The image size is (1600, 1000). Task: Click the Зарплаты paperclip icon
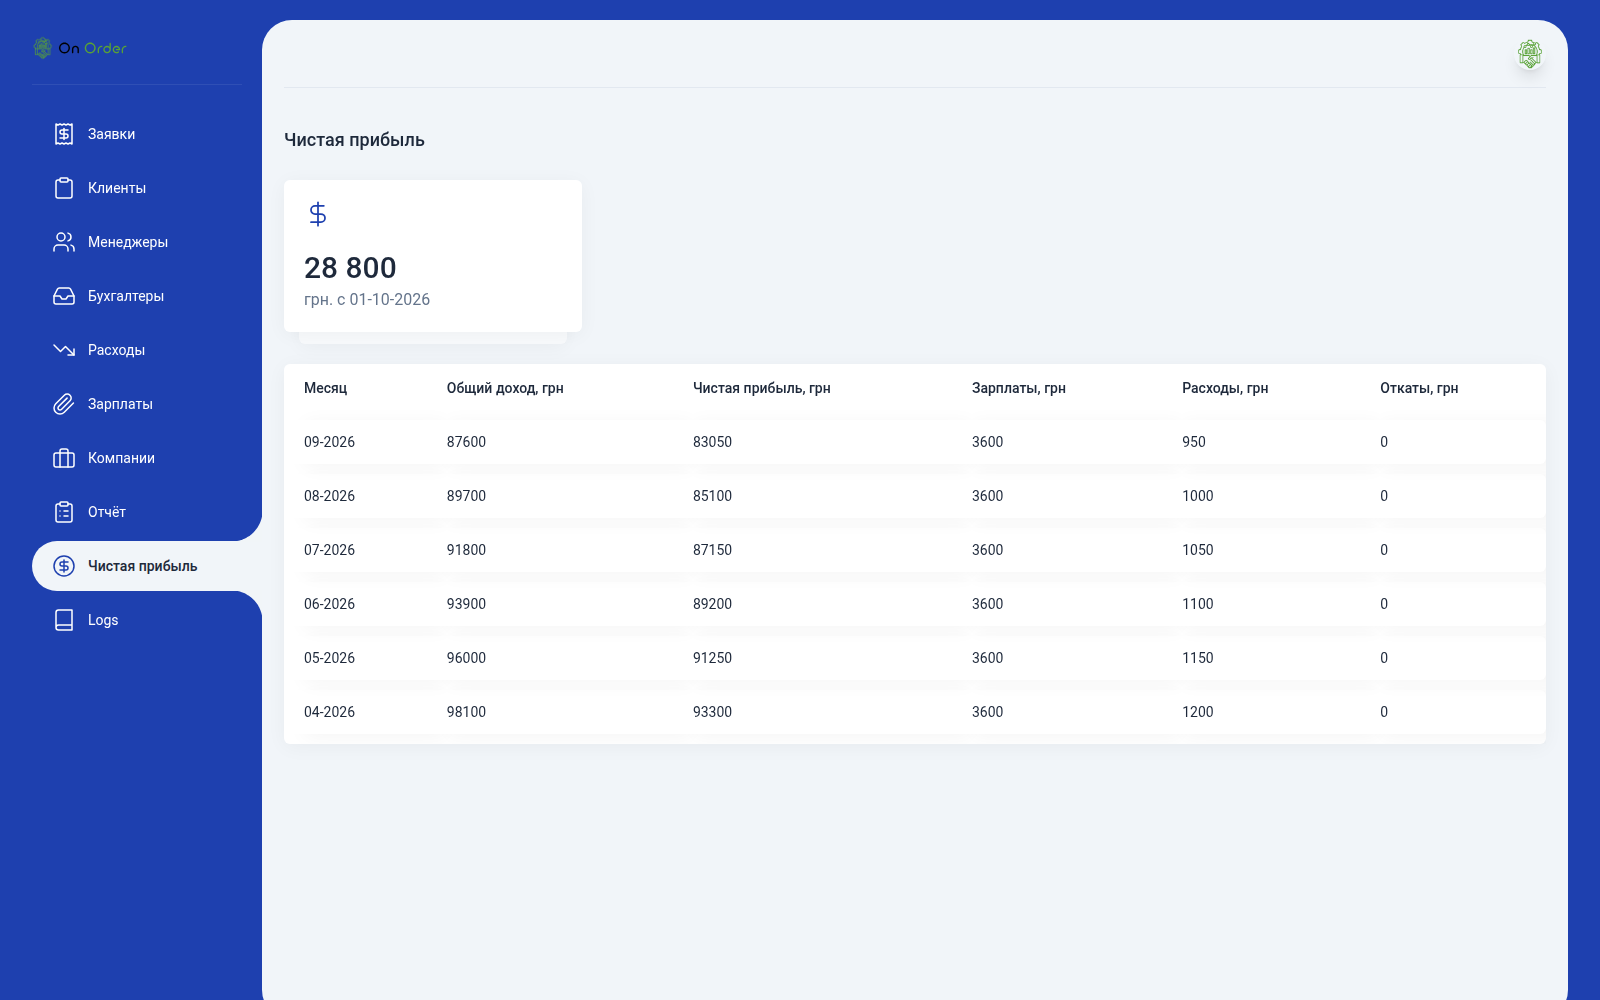pyautogui.click(x=64, y=404)
